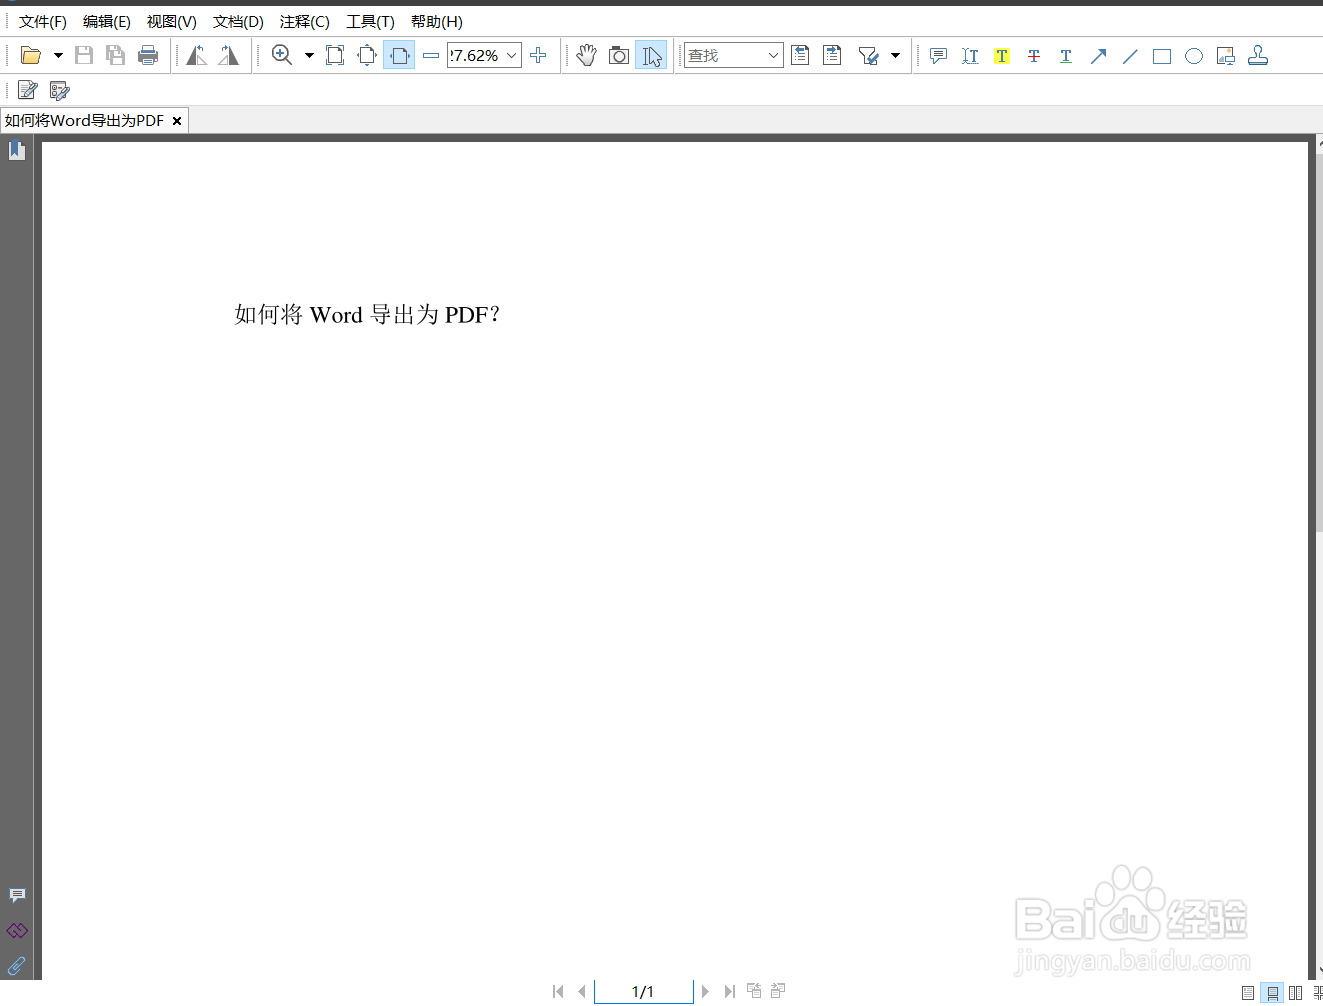This screenshot has width=1323, height=1006.
Task: Set view to actual size
Action: pos(335,56)
